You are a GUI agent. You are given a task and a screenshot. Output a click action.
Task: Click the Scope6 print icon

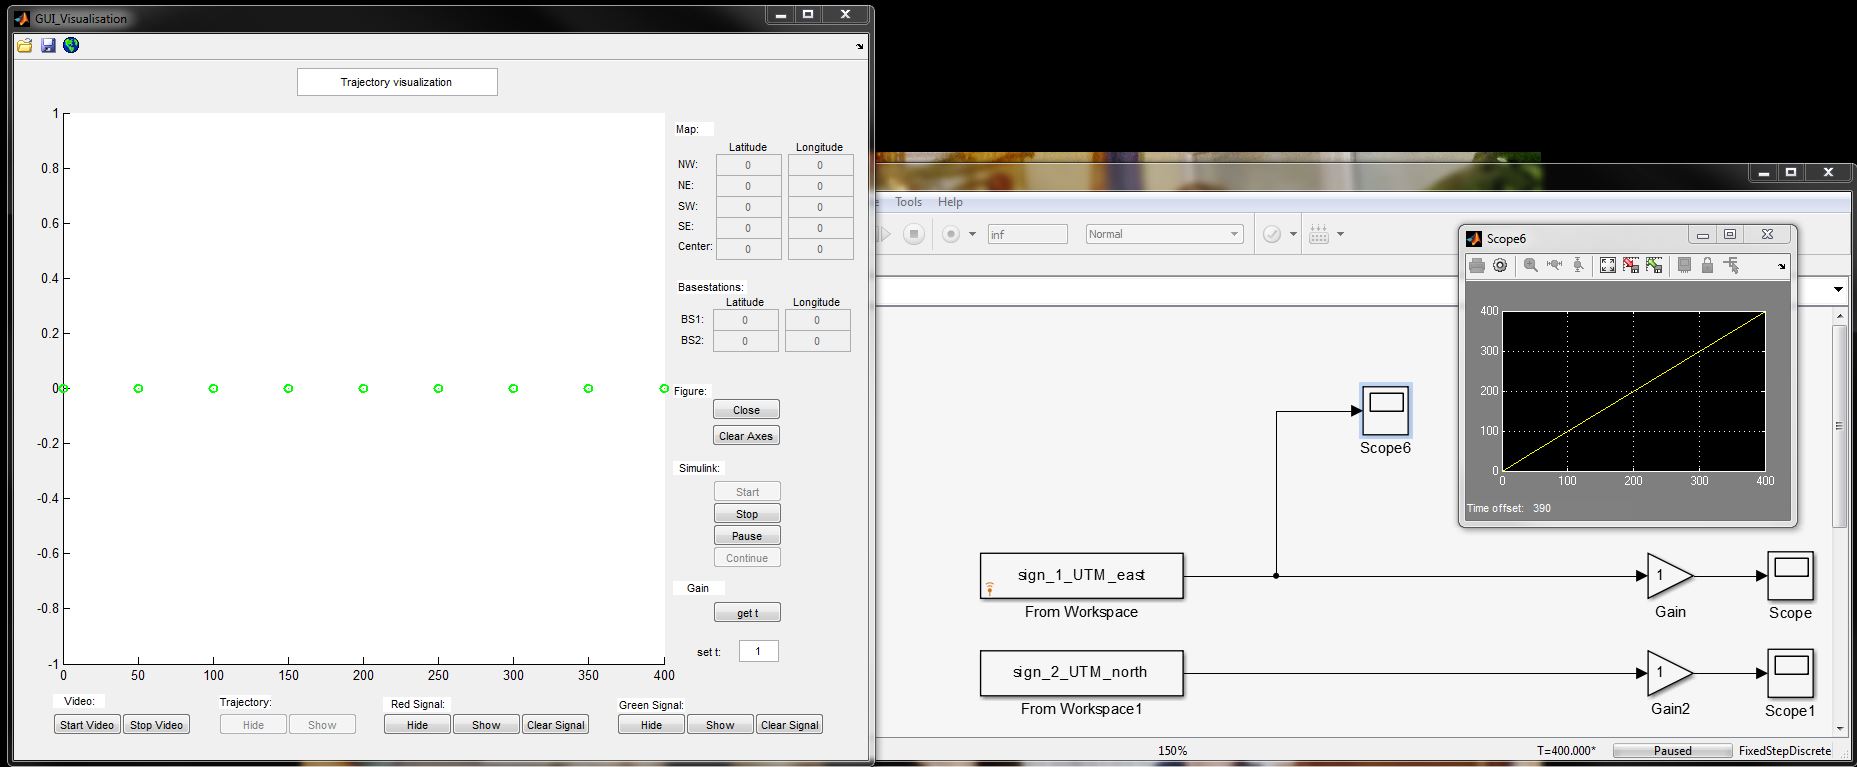pos(1477,266)
